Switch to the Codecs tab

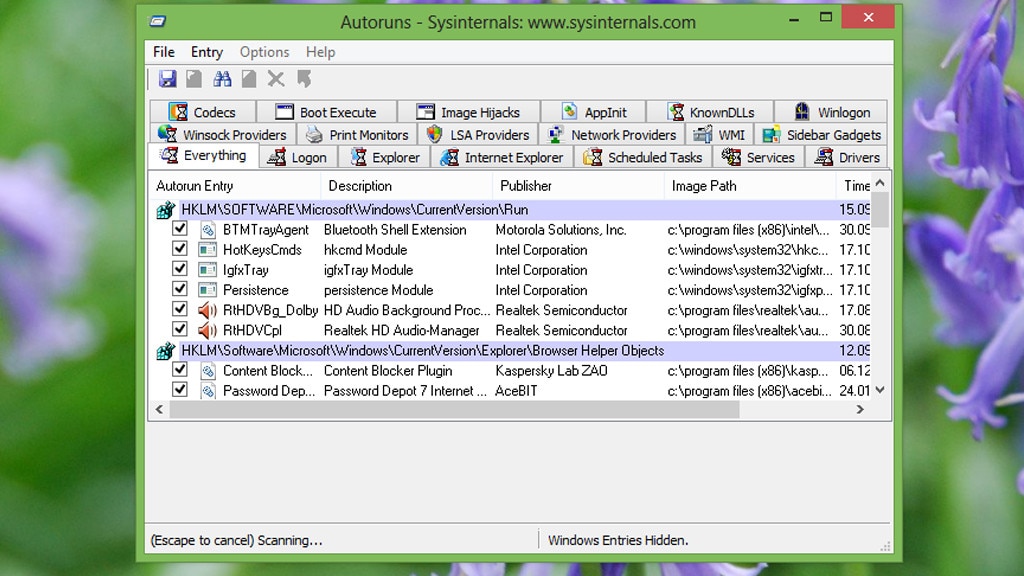(x=202, y=112)
